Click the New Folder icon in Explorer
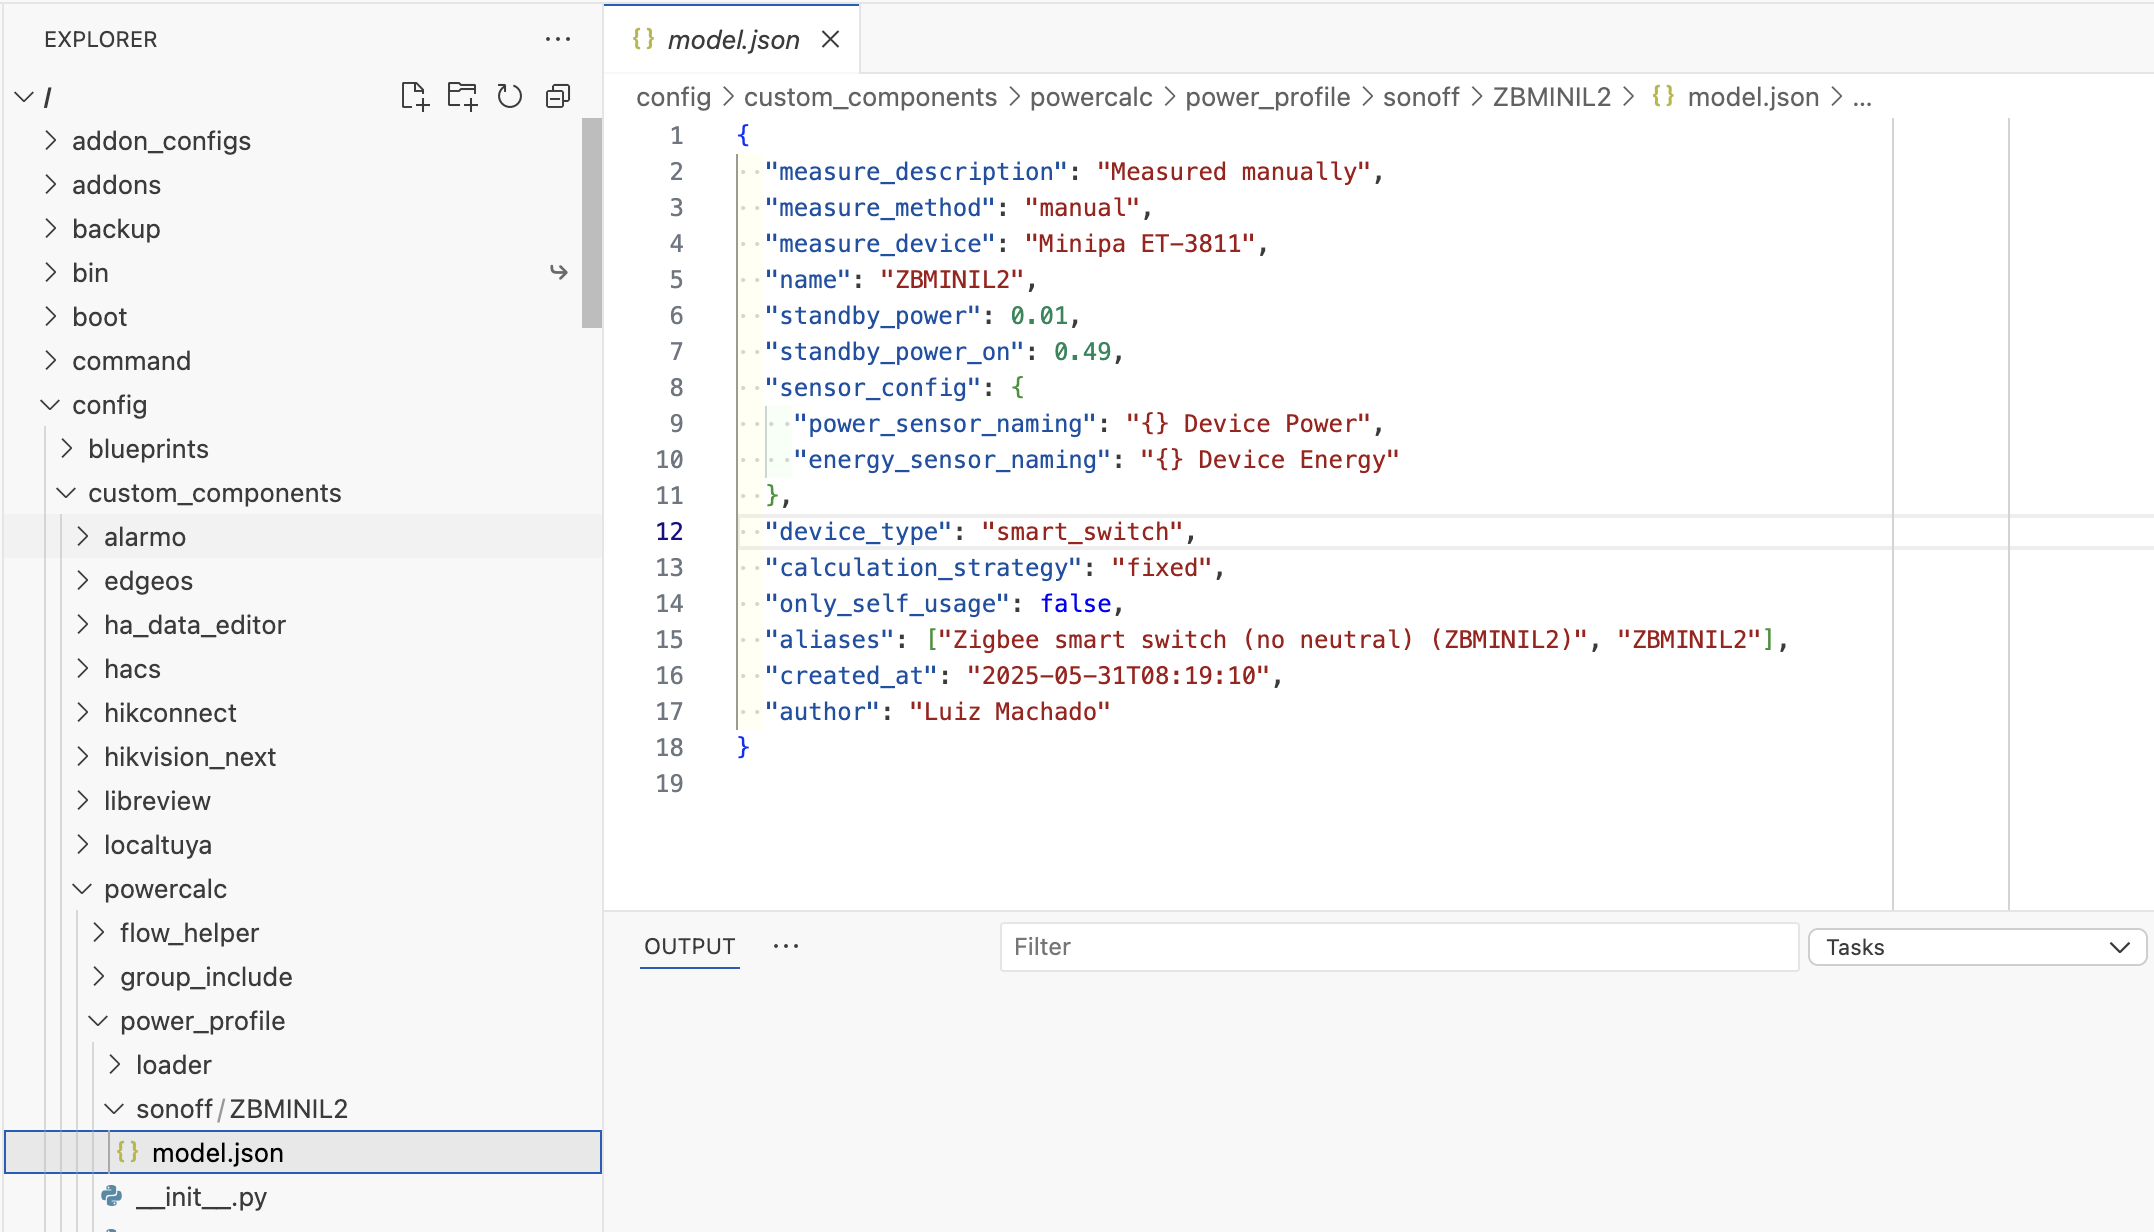The width and height of the screenshot is (2154, 1232). pos(462,96)
